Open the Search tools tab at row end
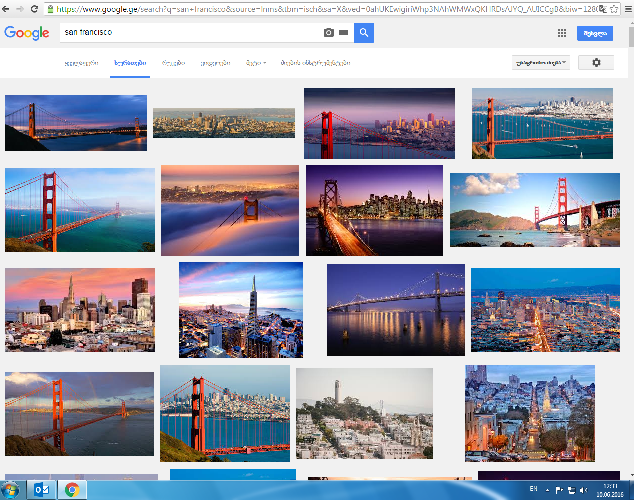This screenshot has height=501, width=634. 315,63
